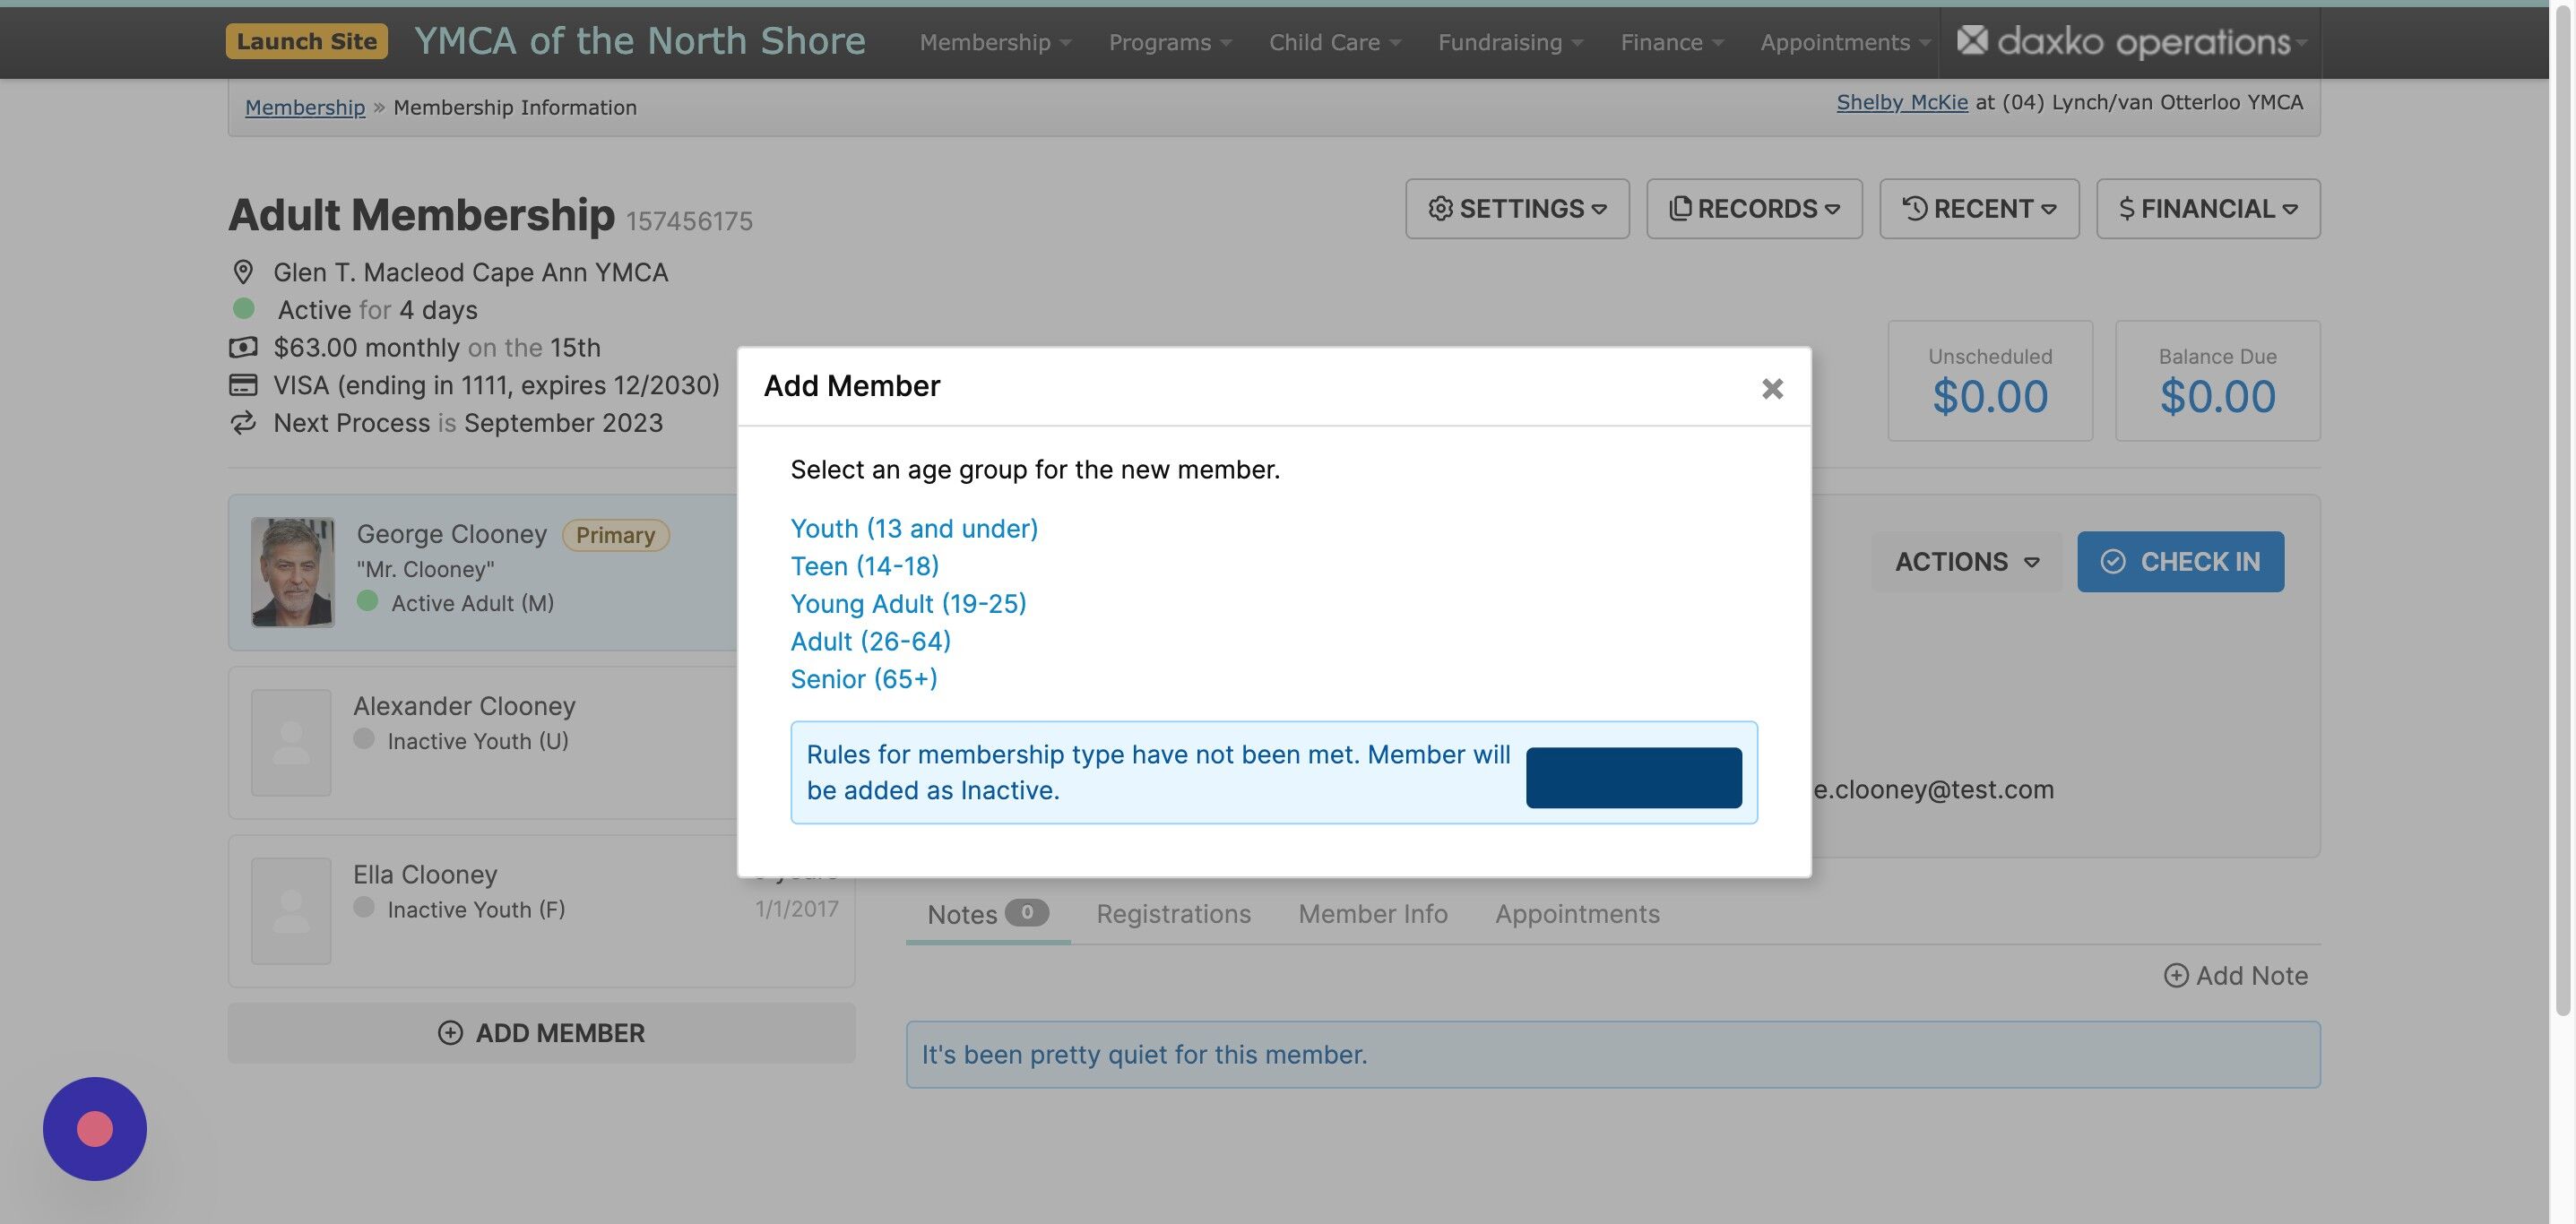2576x1224 pixels.
Task: Click the YMCA of the North Shore title
Action: [x=640, y=41]
